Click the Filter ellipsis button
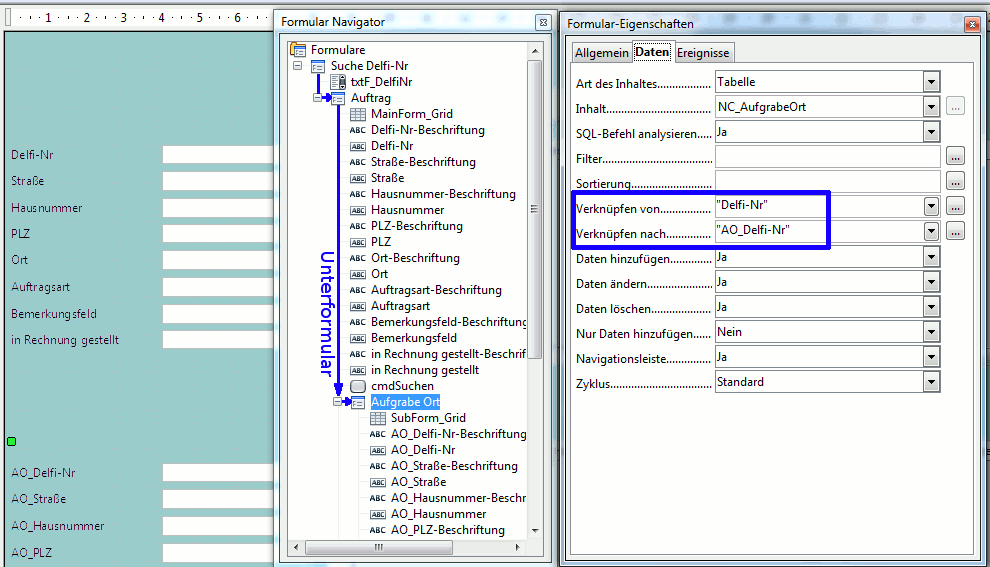990x567 pixels. pos(955,157)
